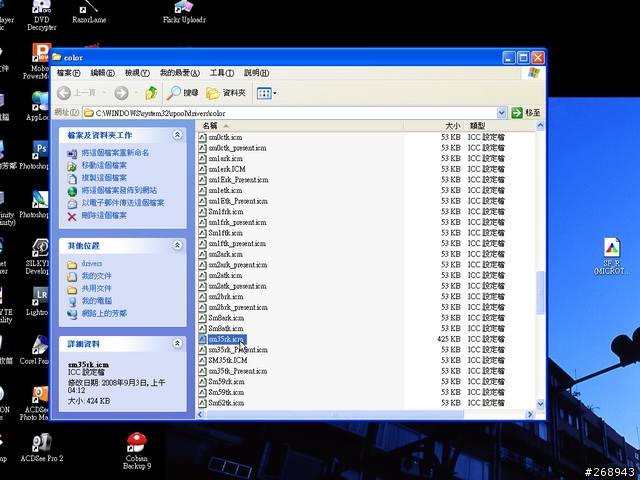This screenshot has height=480, width=640.
Task: Open the Views icon menu
Action: point(267,93)
